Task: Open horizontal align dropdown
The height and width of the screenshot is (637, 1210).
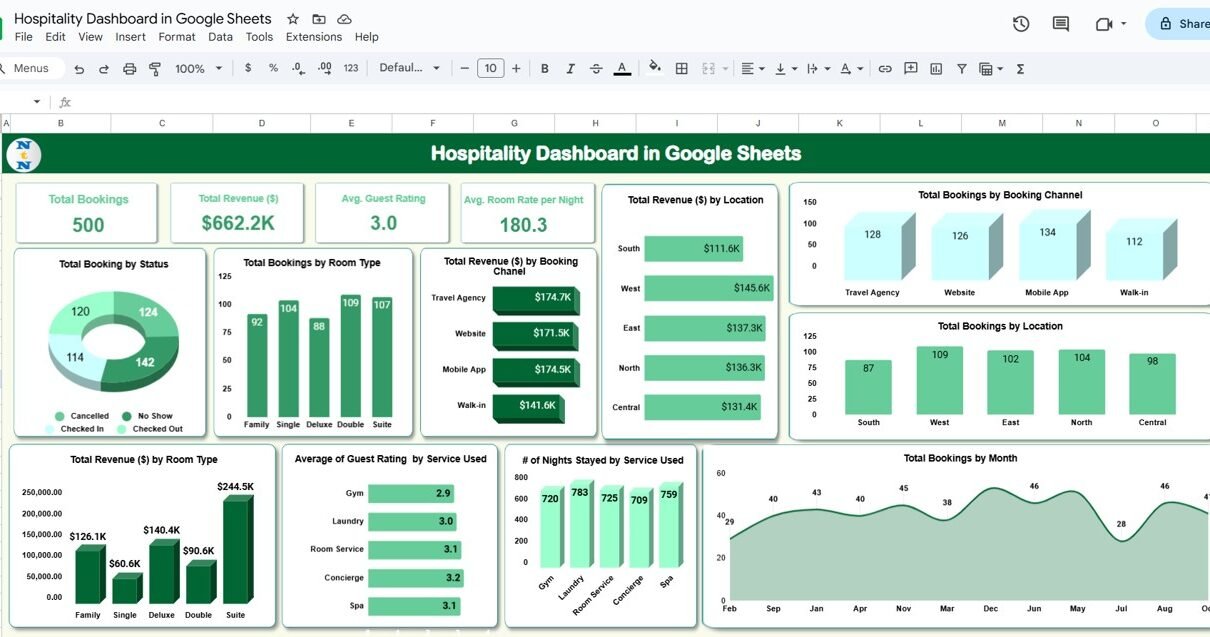Action: [751, 69]
